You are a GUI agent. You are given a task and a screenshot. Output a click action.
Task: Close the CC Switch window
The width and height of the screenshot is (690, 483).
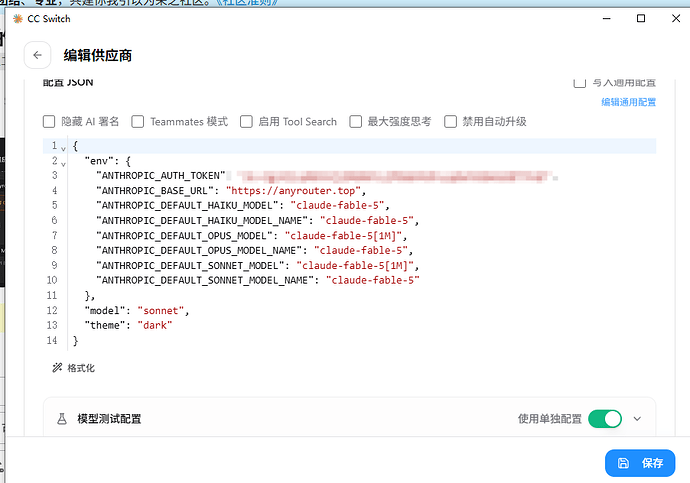(676, 18)
